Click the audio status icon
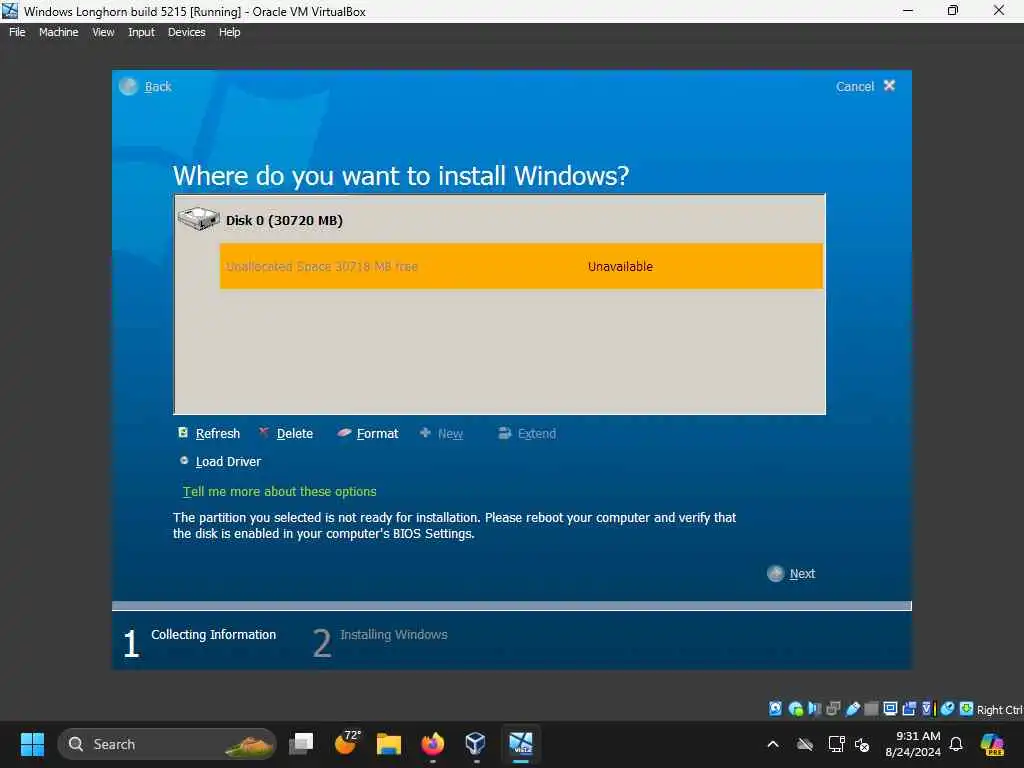 tap(814, 709)
